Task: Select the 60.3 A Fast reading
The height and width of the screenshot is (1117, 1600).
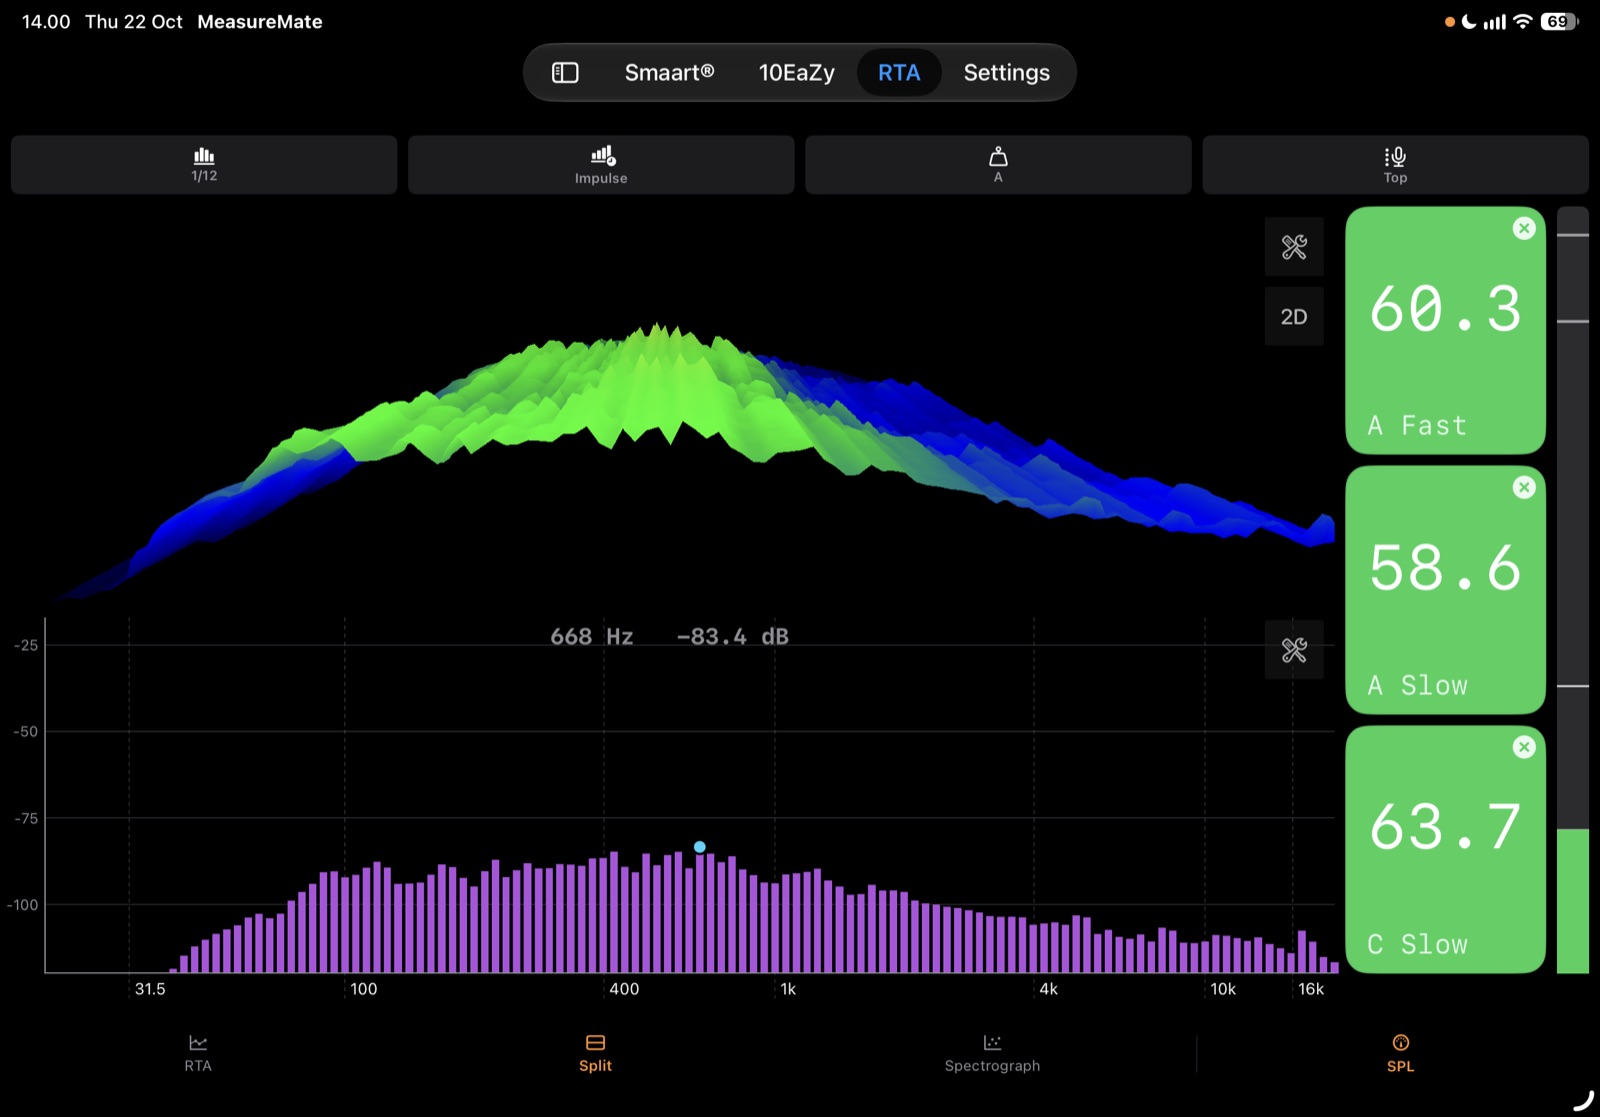Action: [1445, 331]
